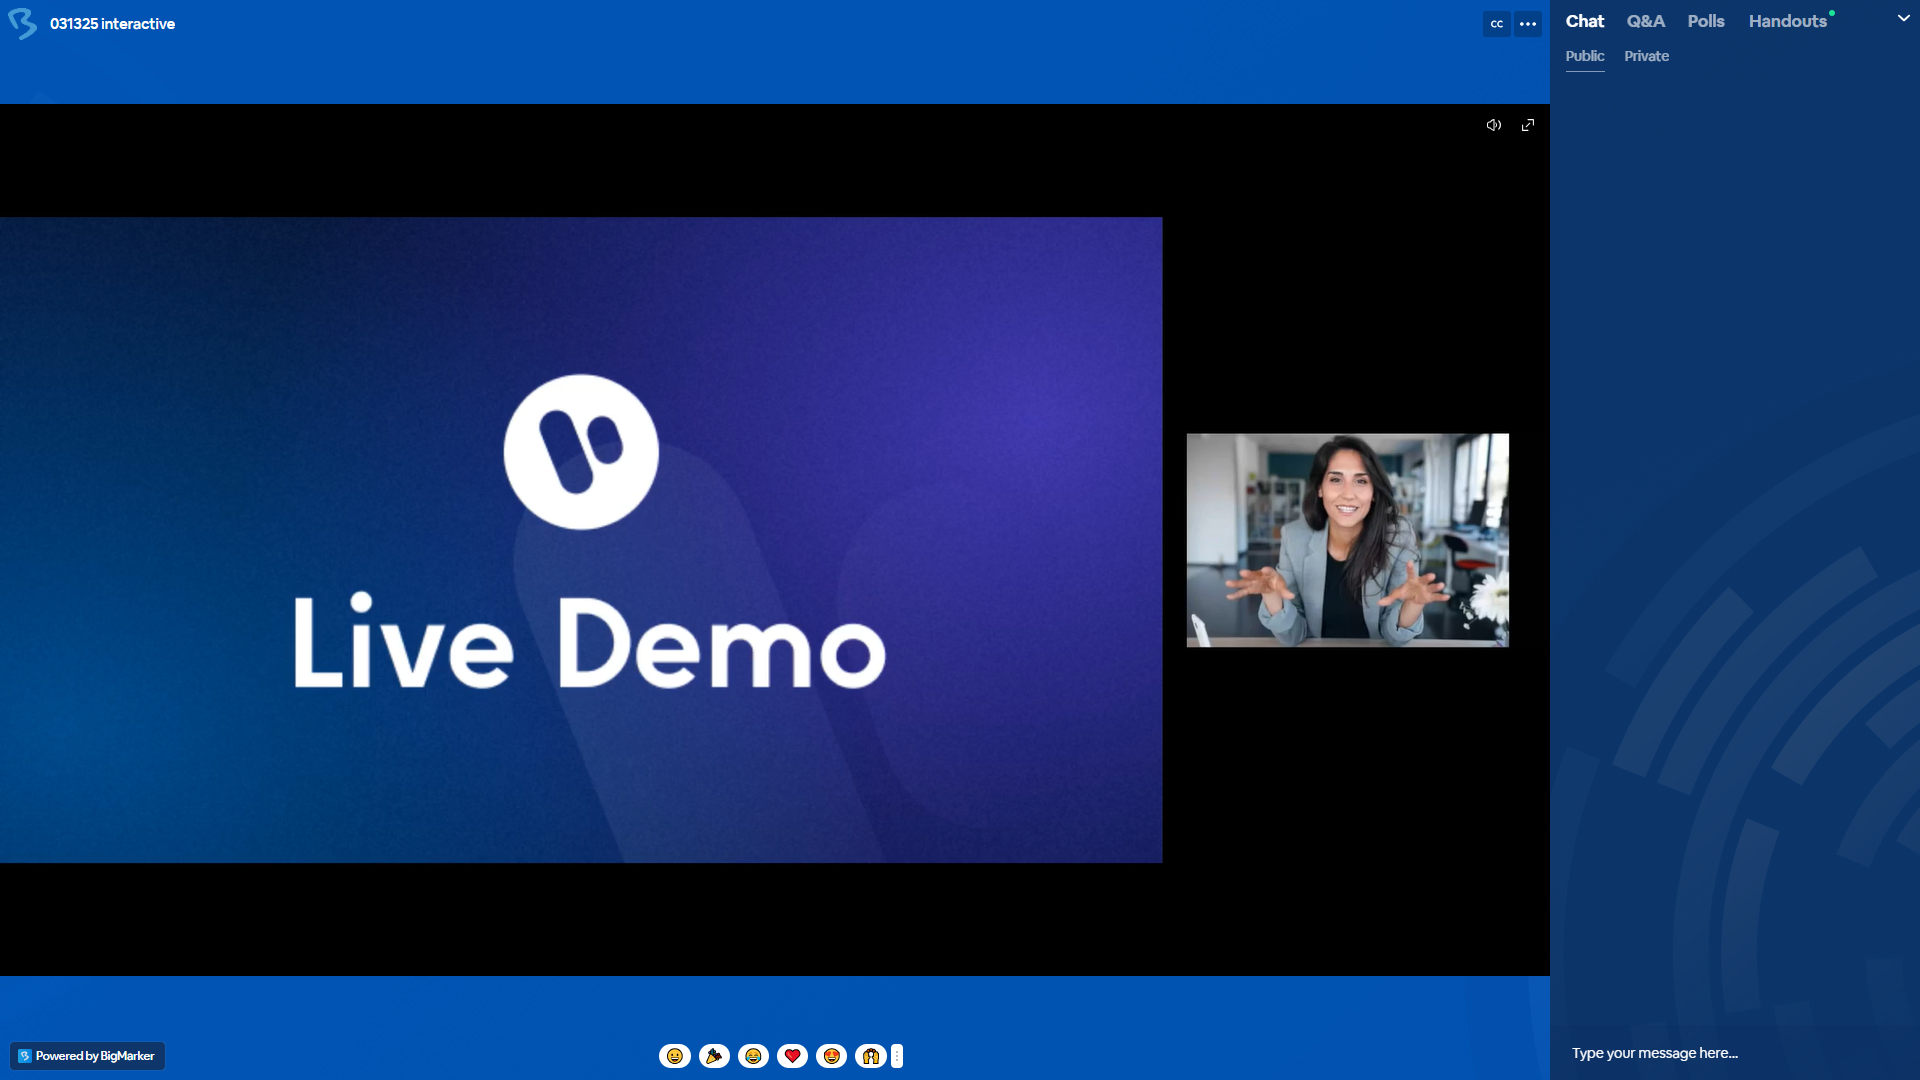Send the grinning face reaction
Image resolution: width=1920 pixels, height=1080 pixels.
tap(675, 1056)
